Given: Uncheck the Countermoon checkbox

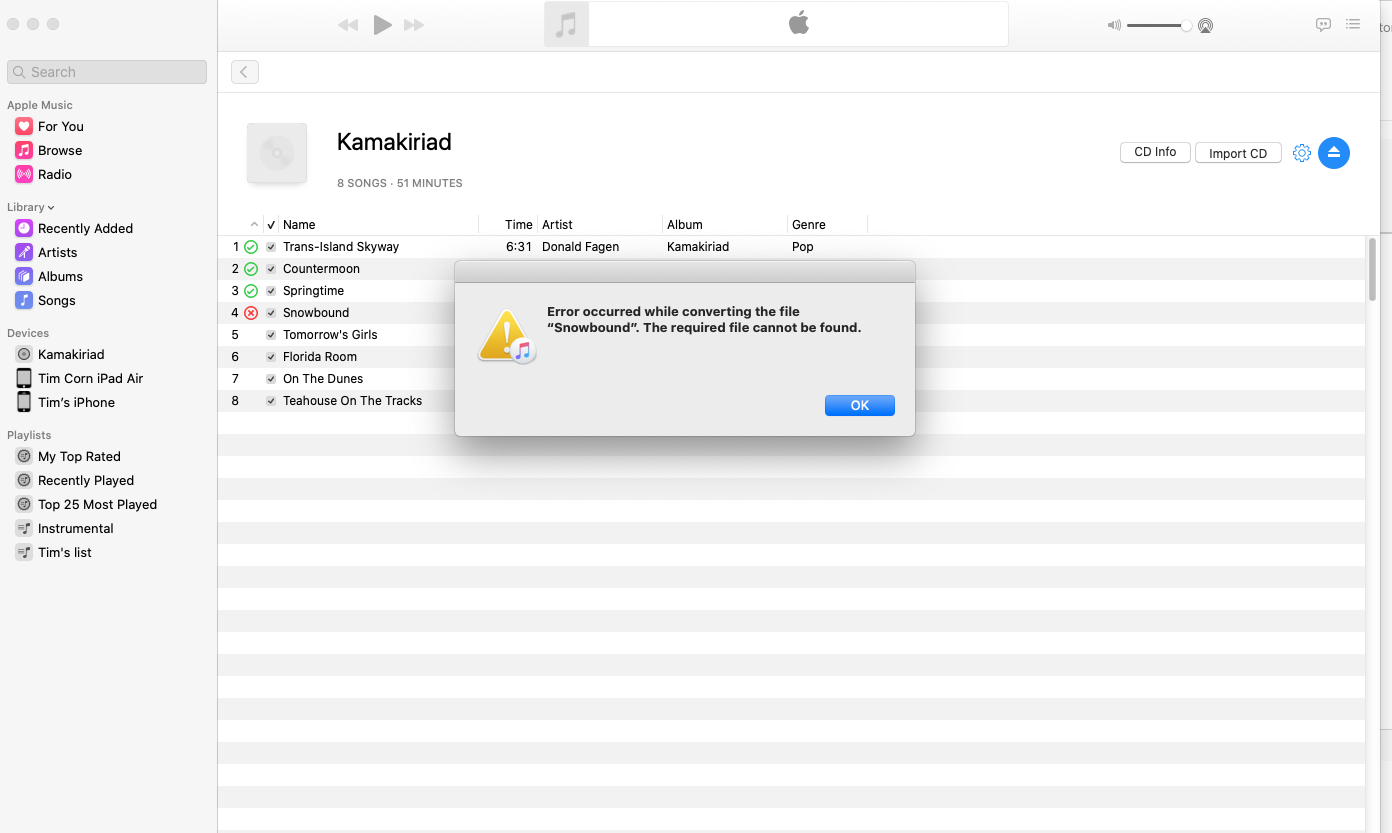Looking at the screenshot, I should 271,269.
